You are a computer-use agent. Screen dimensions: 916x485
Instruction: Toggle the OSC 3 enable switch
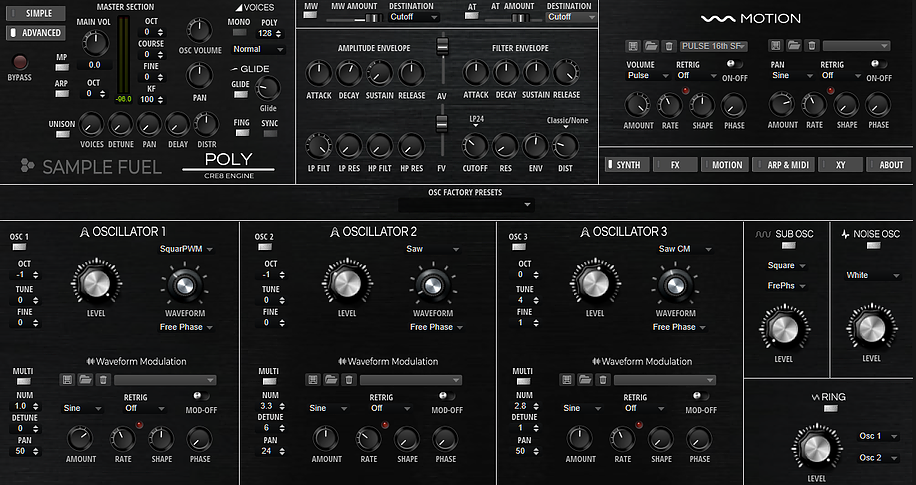(518, 247)
